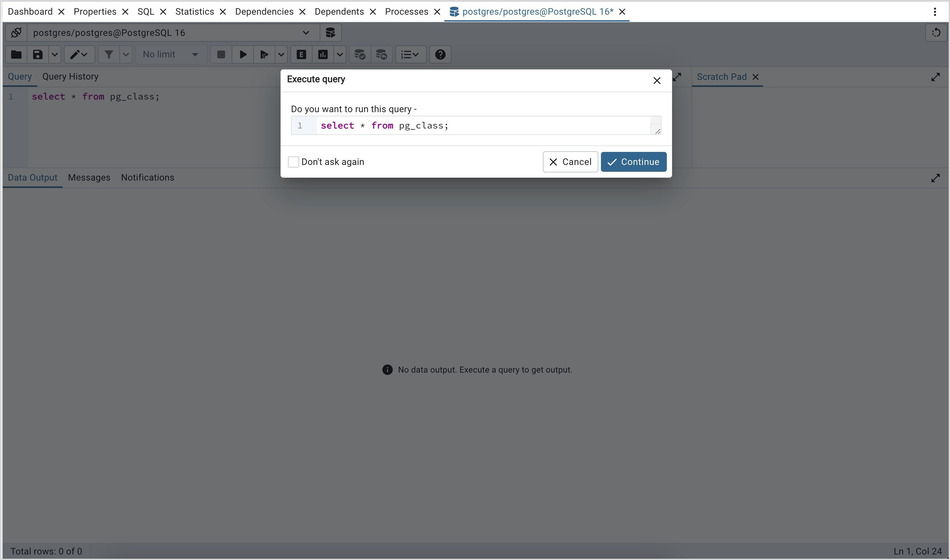This screenshot has width=950, height=560.
Task: Click the Stop query square icon
Action: pos(221,55)
